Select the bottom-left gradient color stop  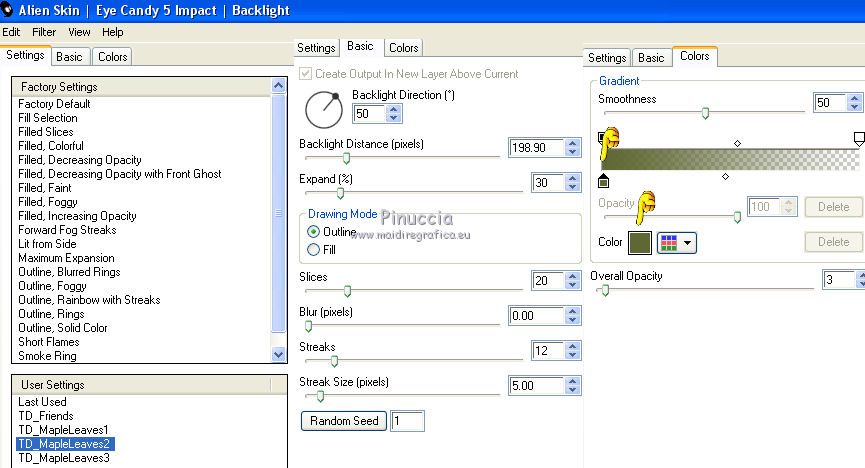click(x=604, y=181)
